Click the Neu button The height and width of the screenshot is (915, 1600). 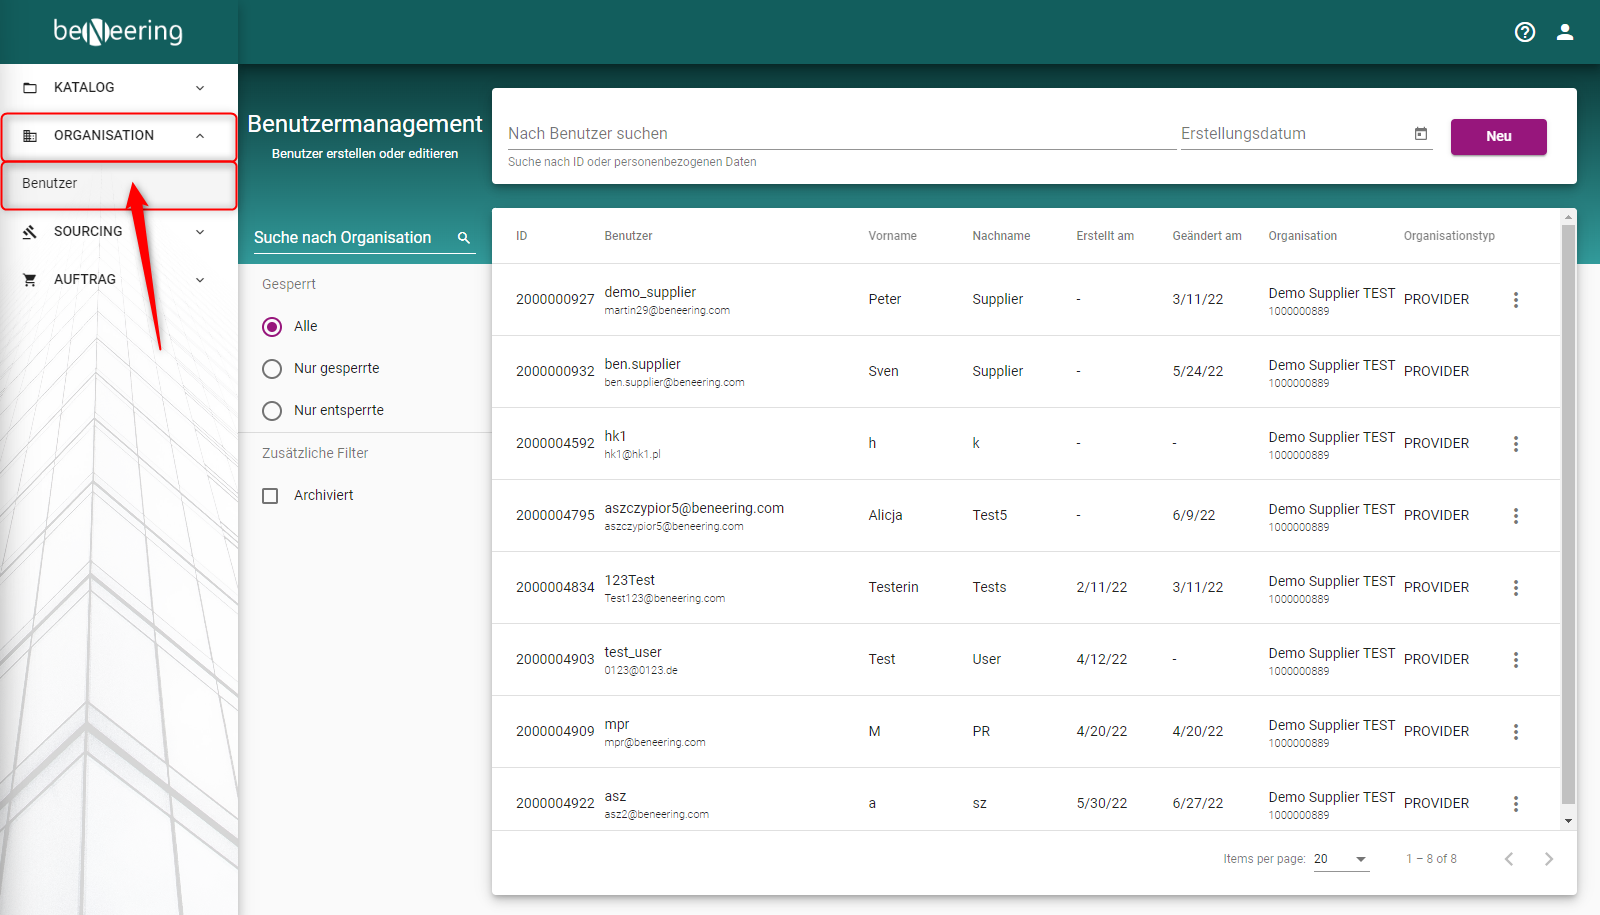click(x=1498, y=137)
